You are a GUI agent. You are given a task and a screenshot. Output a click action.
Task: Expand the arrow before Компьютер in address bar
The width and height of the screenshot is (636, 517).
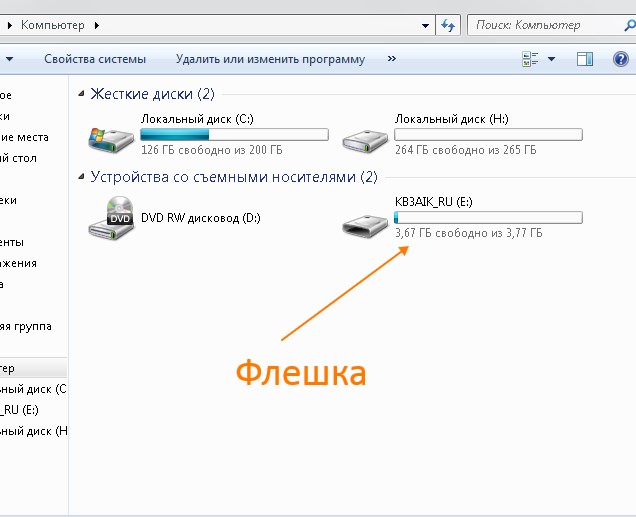[10, 26]
